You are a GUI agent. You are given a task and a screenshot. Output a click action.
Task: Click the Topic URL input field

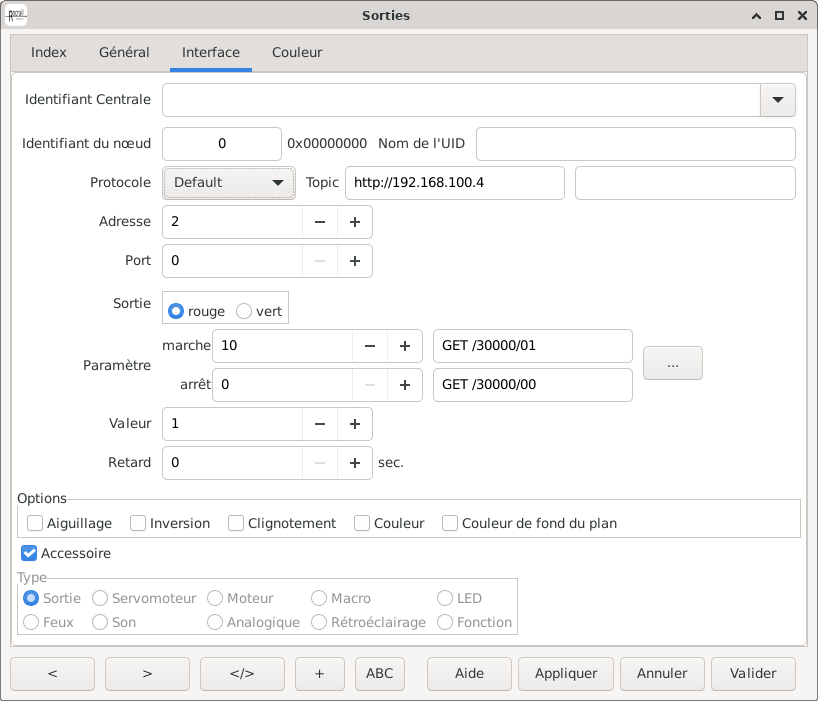coord(454,183)
